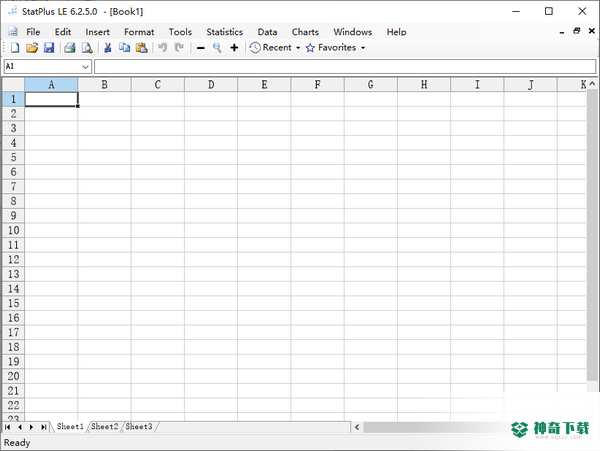Click the Print icon

click(x=70, y=48)
